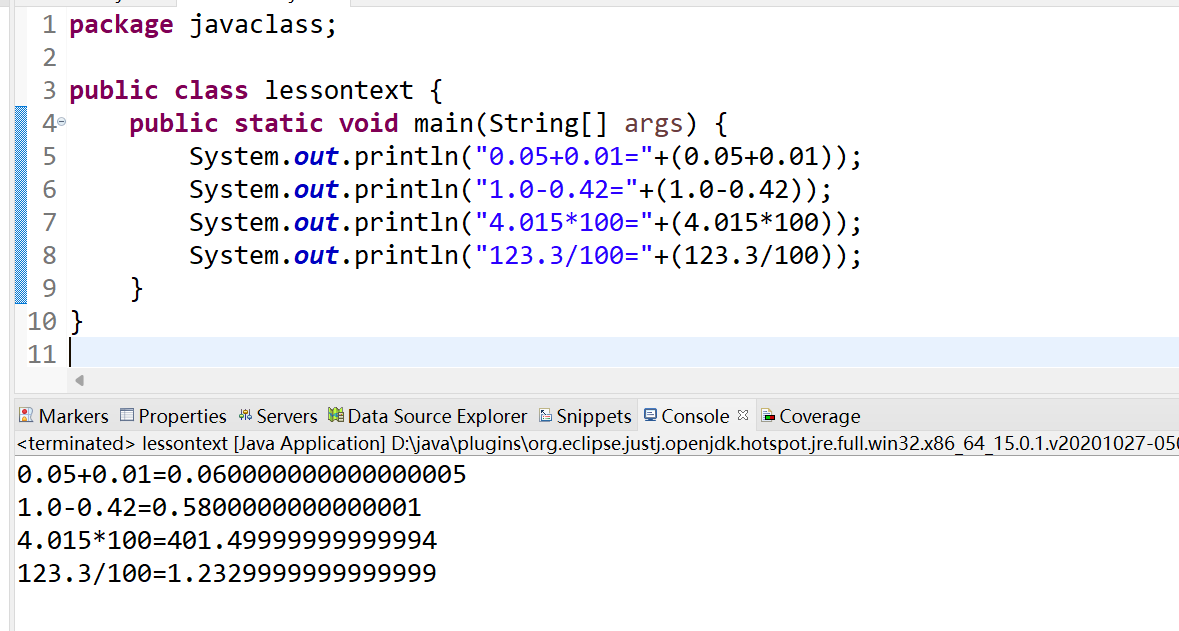Click the Markers view icon
The image size is (1179, 631).
[x=27, y=416]
